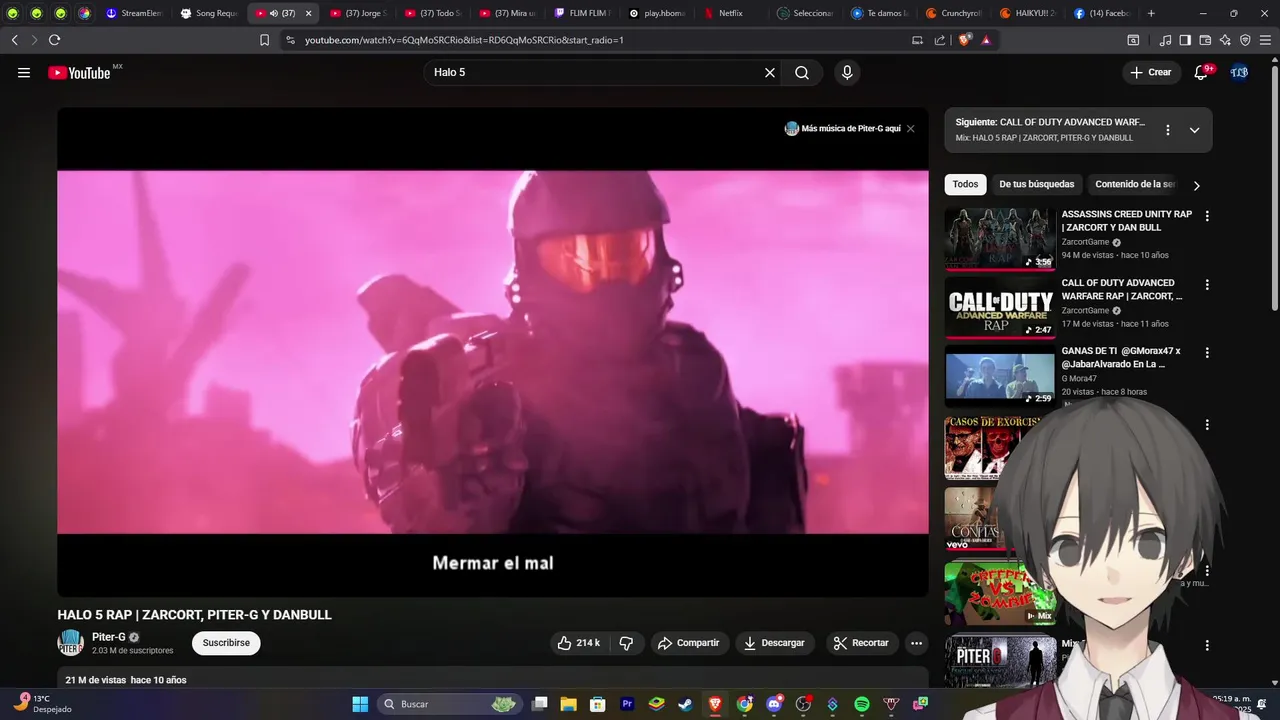Open Piter-G channel name link
The width and height of the screenshot is (1280, 720).
[108, 637]
